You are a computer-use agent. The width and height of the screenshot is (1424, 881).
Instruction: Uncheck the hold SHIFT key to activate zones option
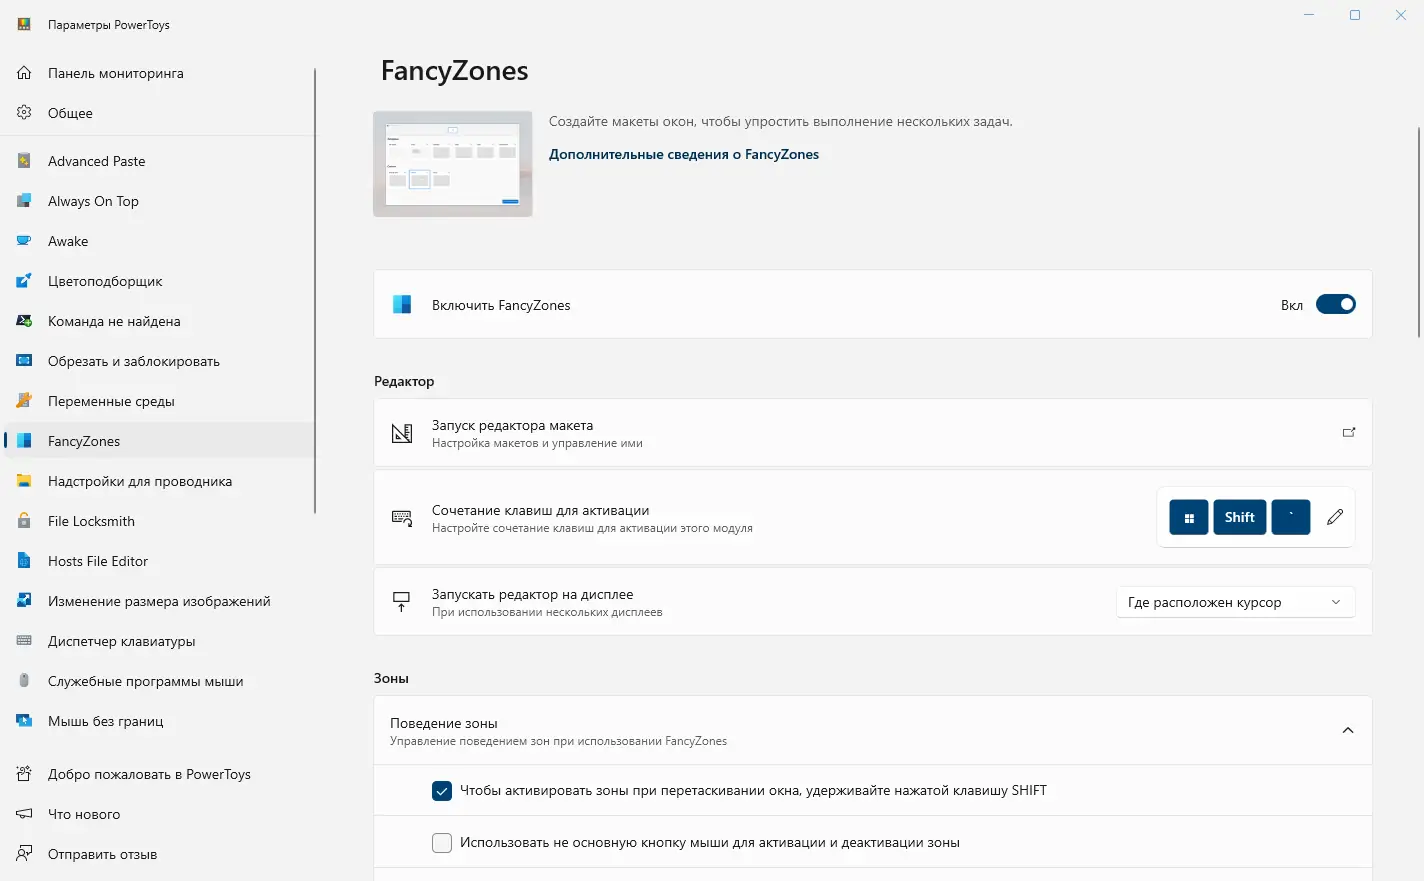coord(442,791)
